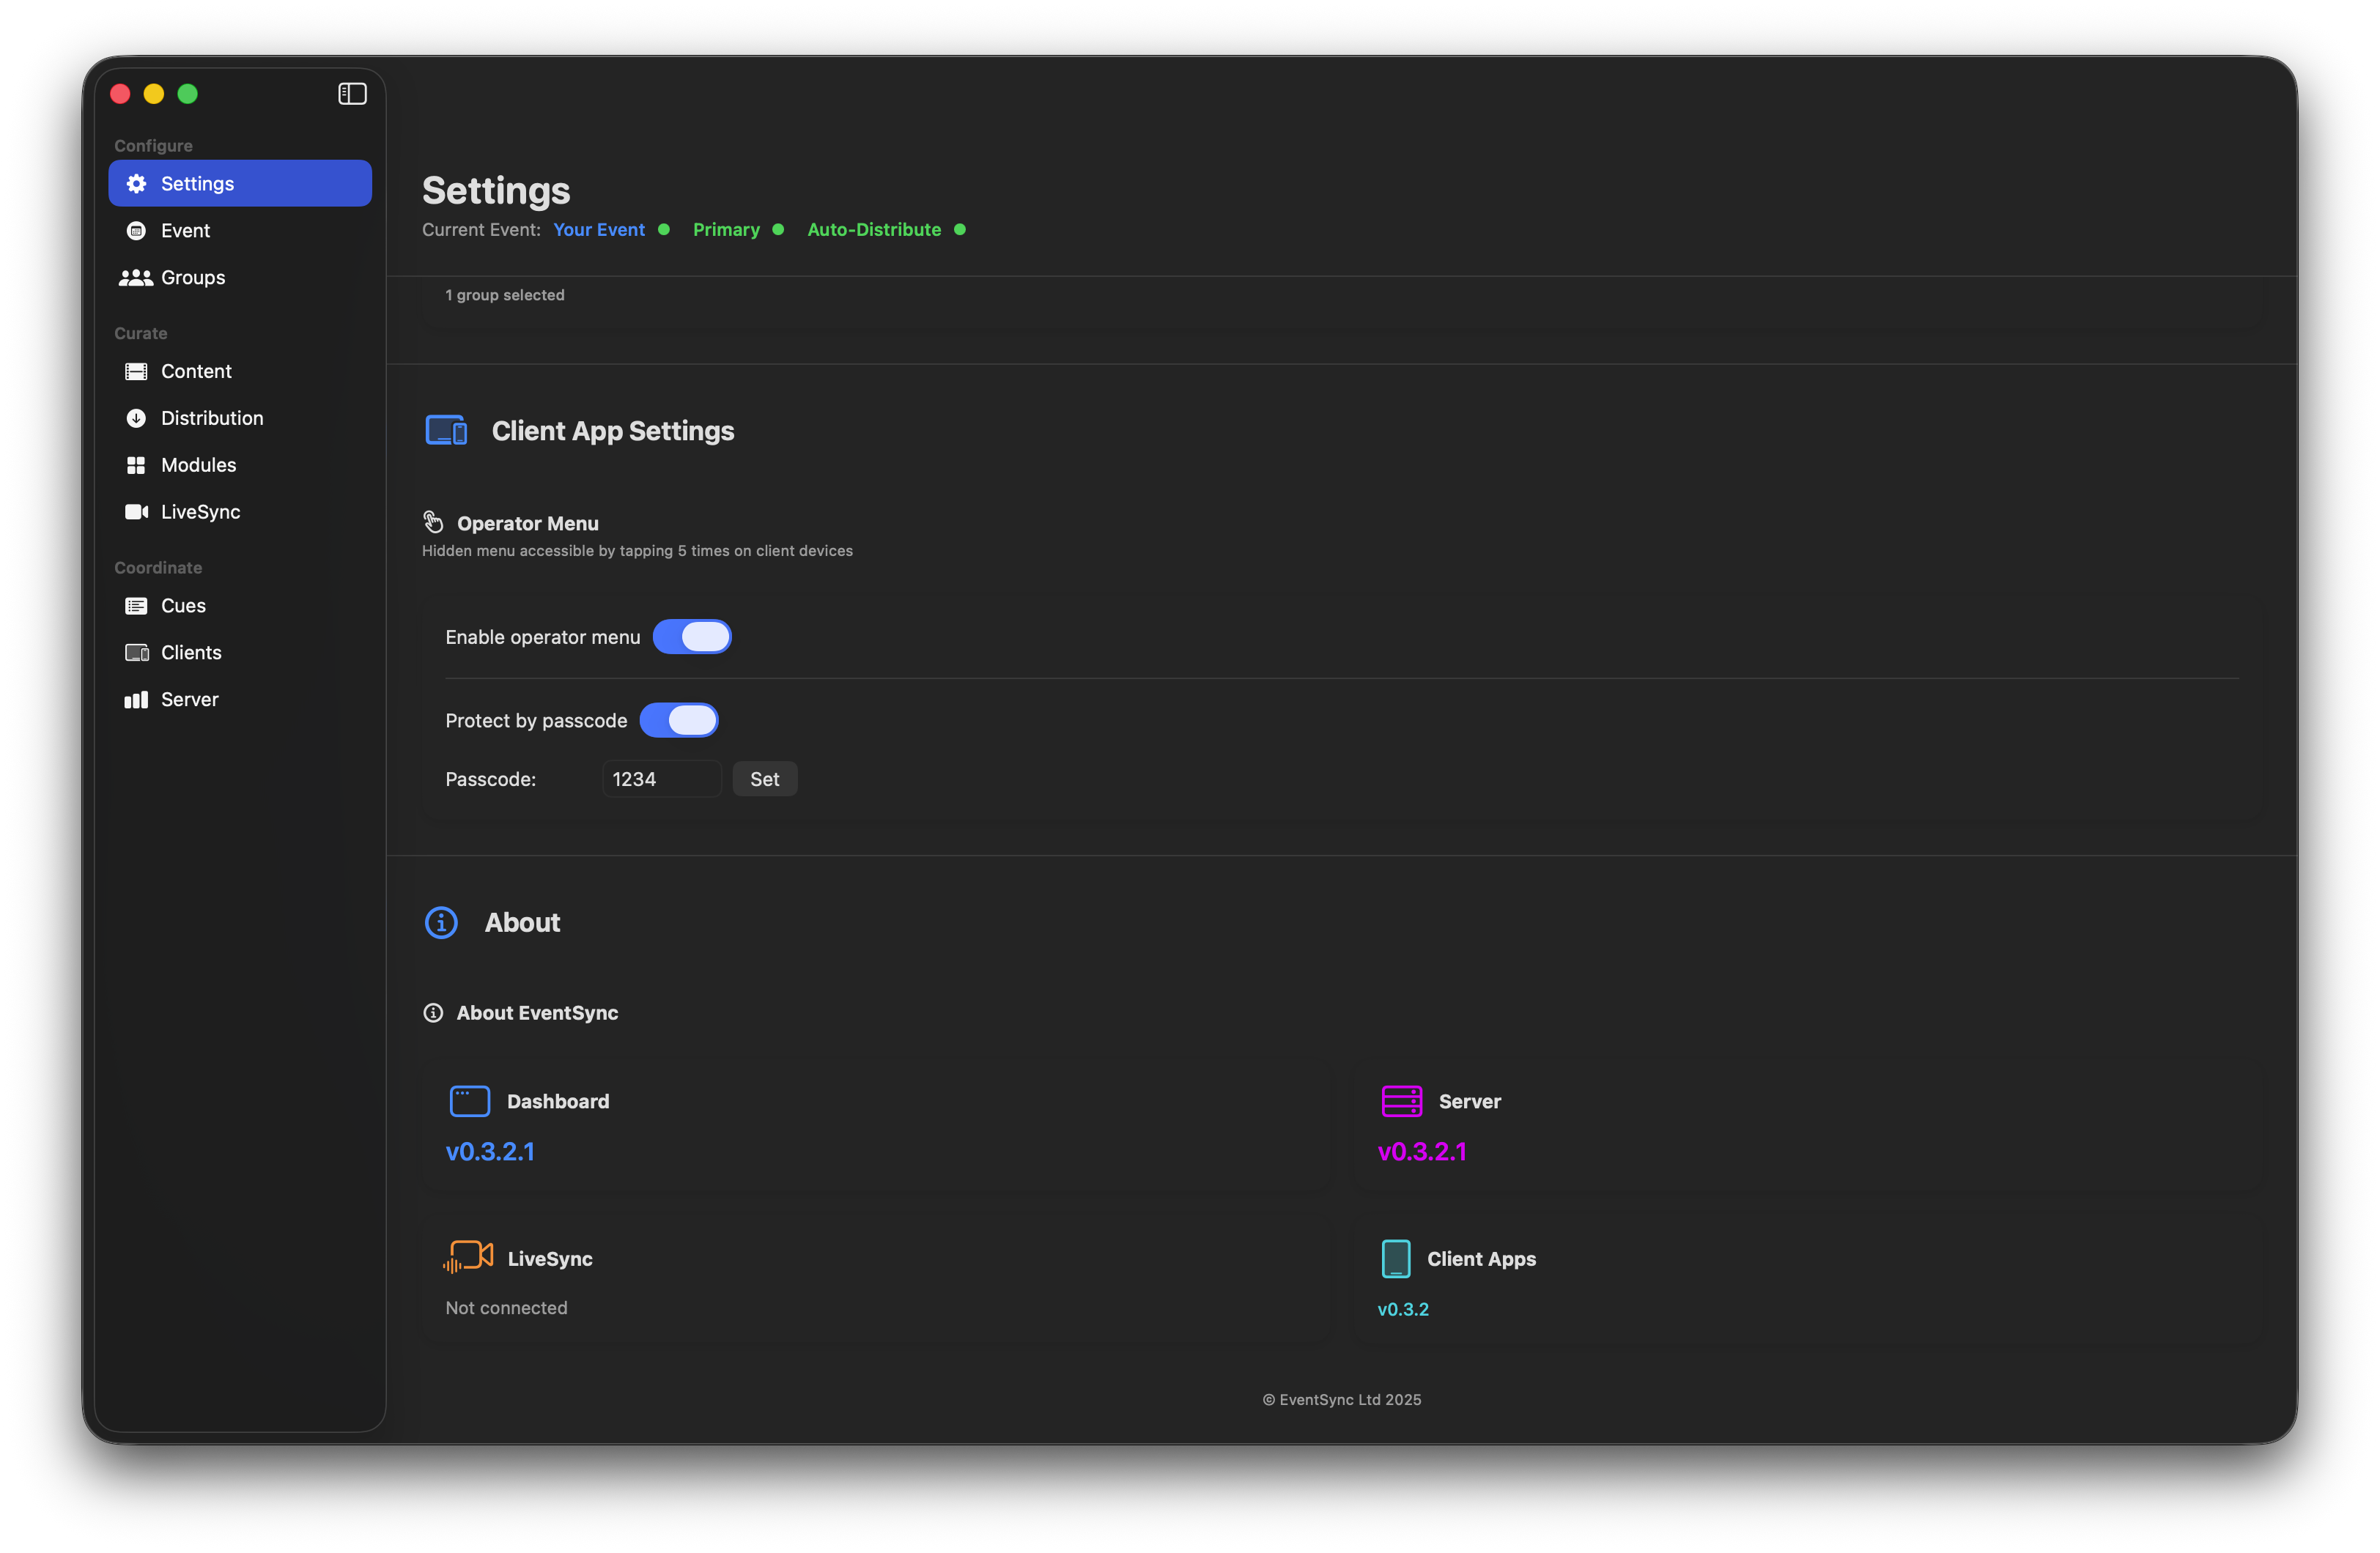This screenshot has width=2380, height=1553.
Task: Select the Modules grid icon
Action: coord(136,464)
